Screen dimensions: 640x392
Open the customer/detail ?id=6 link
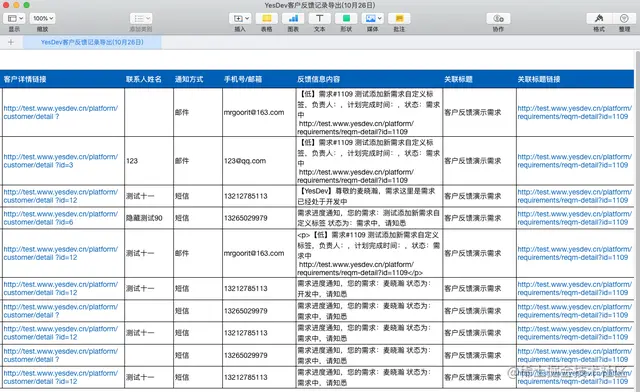[61, 218]
